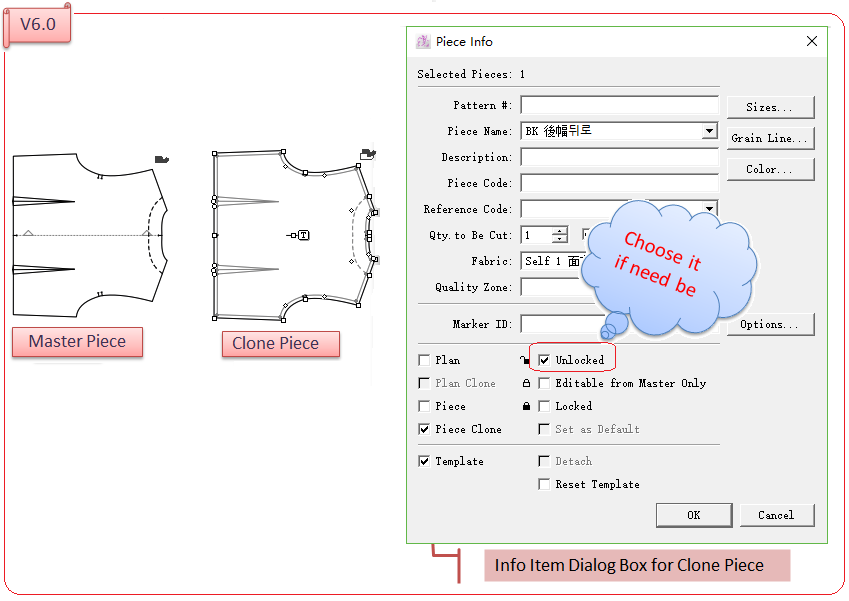
Task: Click inside the Pattern # field
Action: (x=619, y=105)
